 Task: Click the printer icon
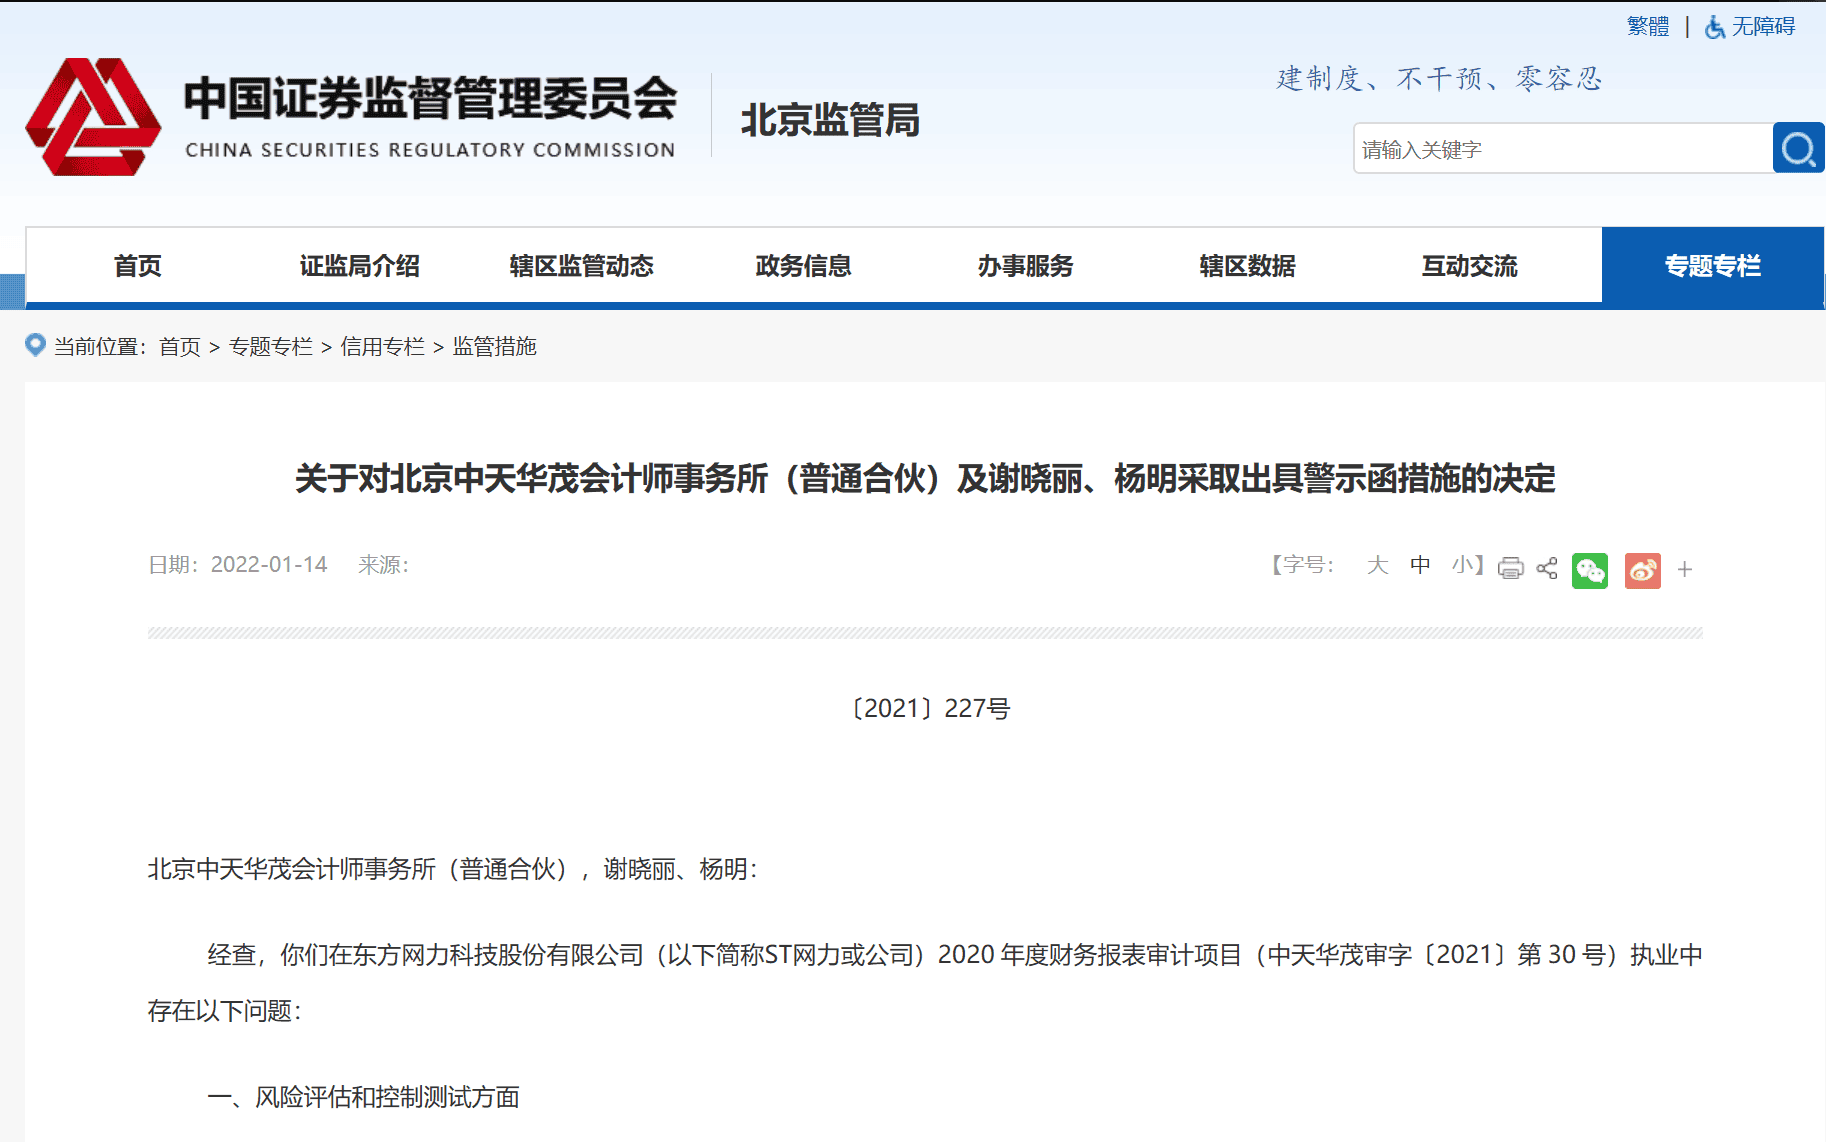[1510, 569]
